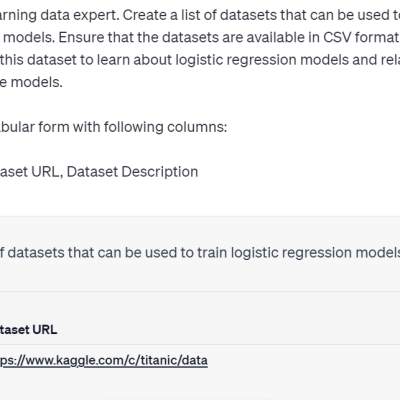Viewport: 400px width, 400px height.
Task: Click the response line about training logistic regression
Action: pos(200,253)
